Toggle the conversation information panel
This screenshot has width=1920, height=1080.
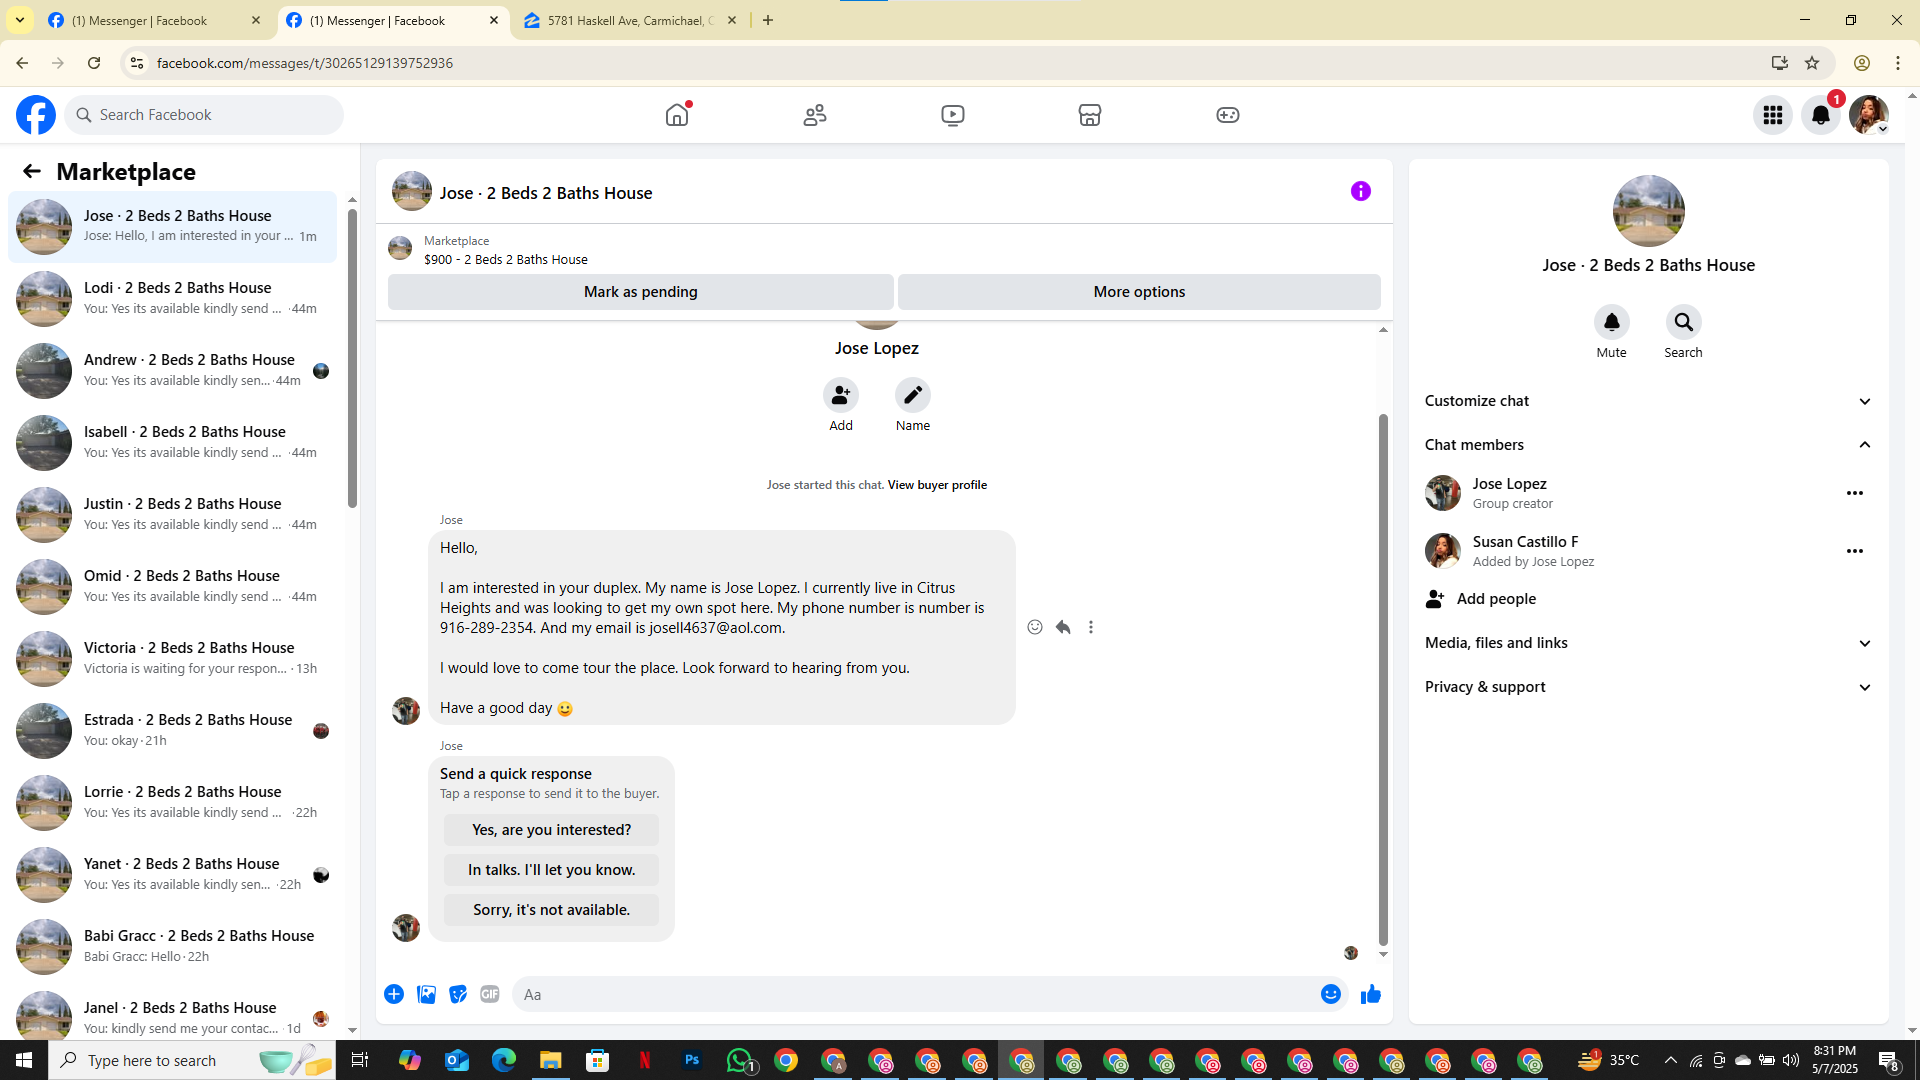1360,191
